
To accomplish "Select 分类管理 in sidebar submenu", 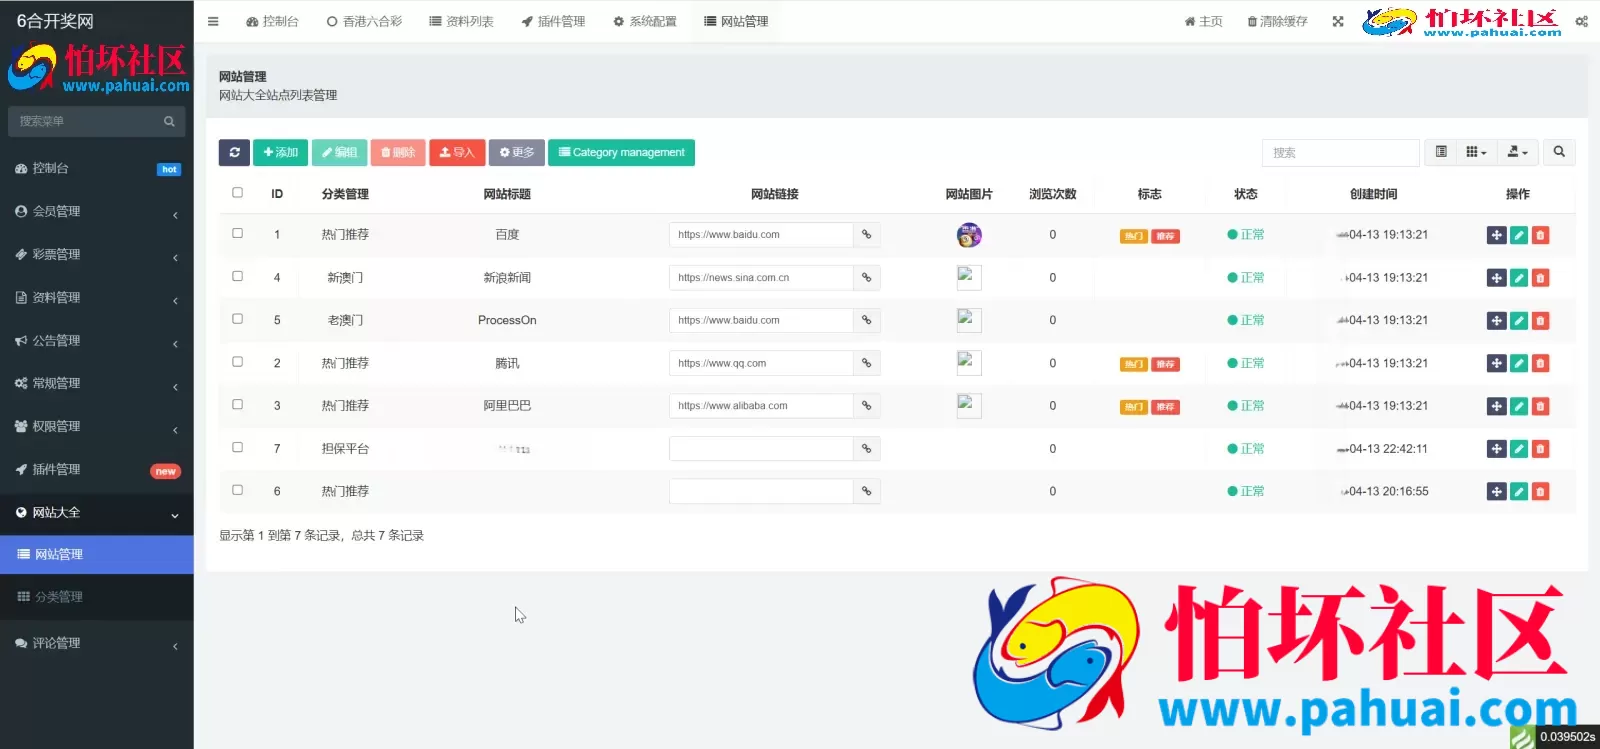I will click(x=97, y=597).
